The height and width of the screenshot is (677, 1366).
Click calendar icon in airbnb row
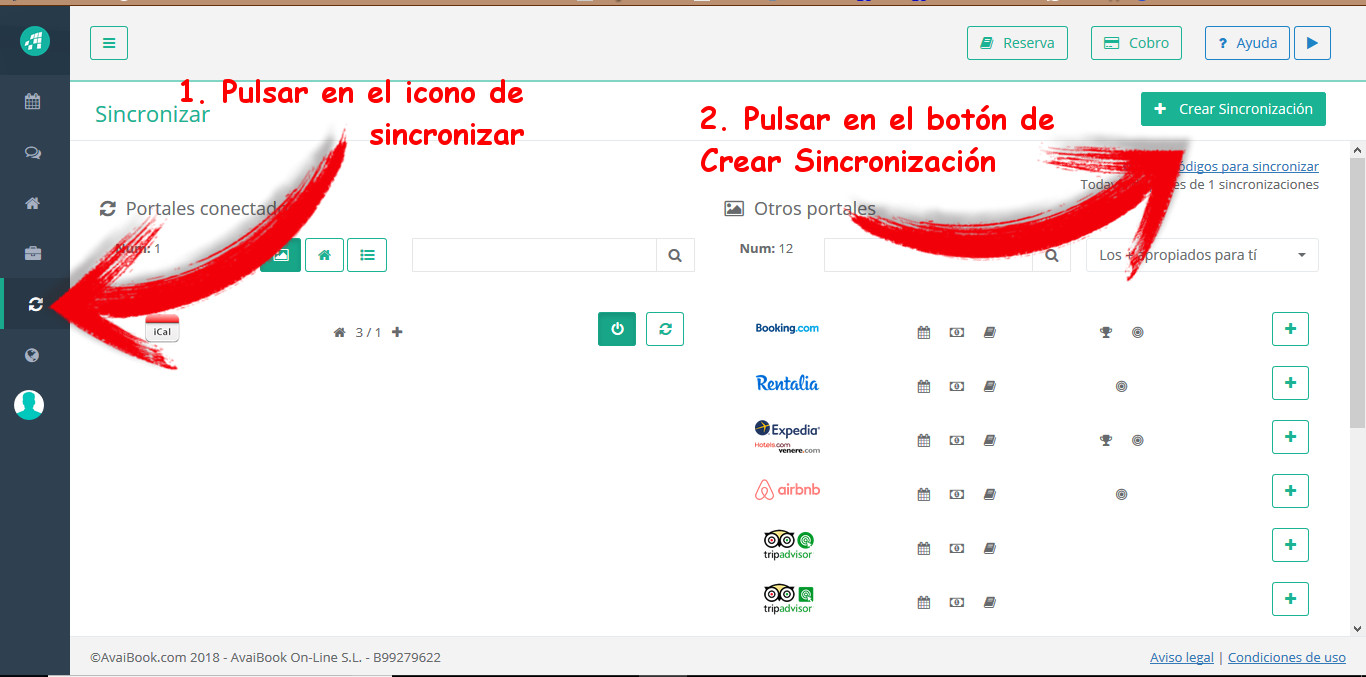[924, 494]
